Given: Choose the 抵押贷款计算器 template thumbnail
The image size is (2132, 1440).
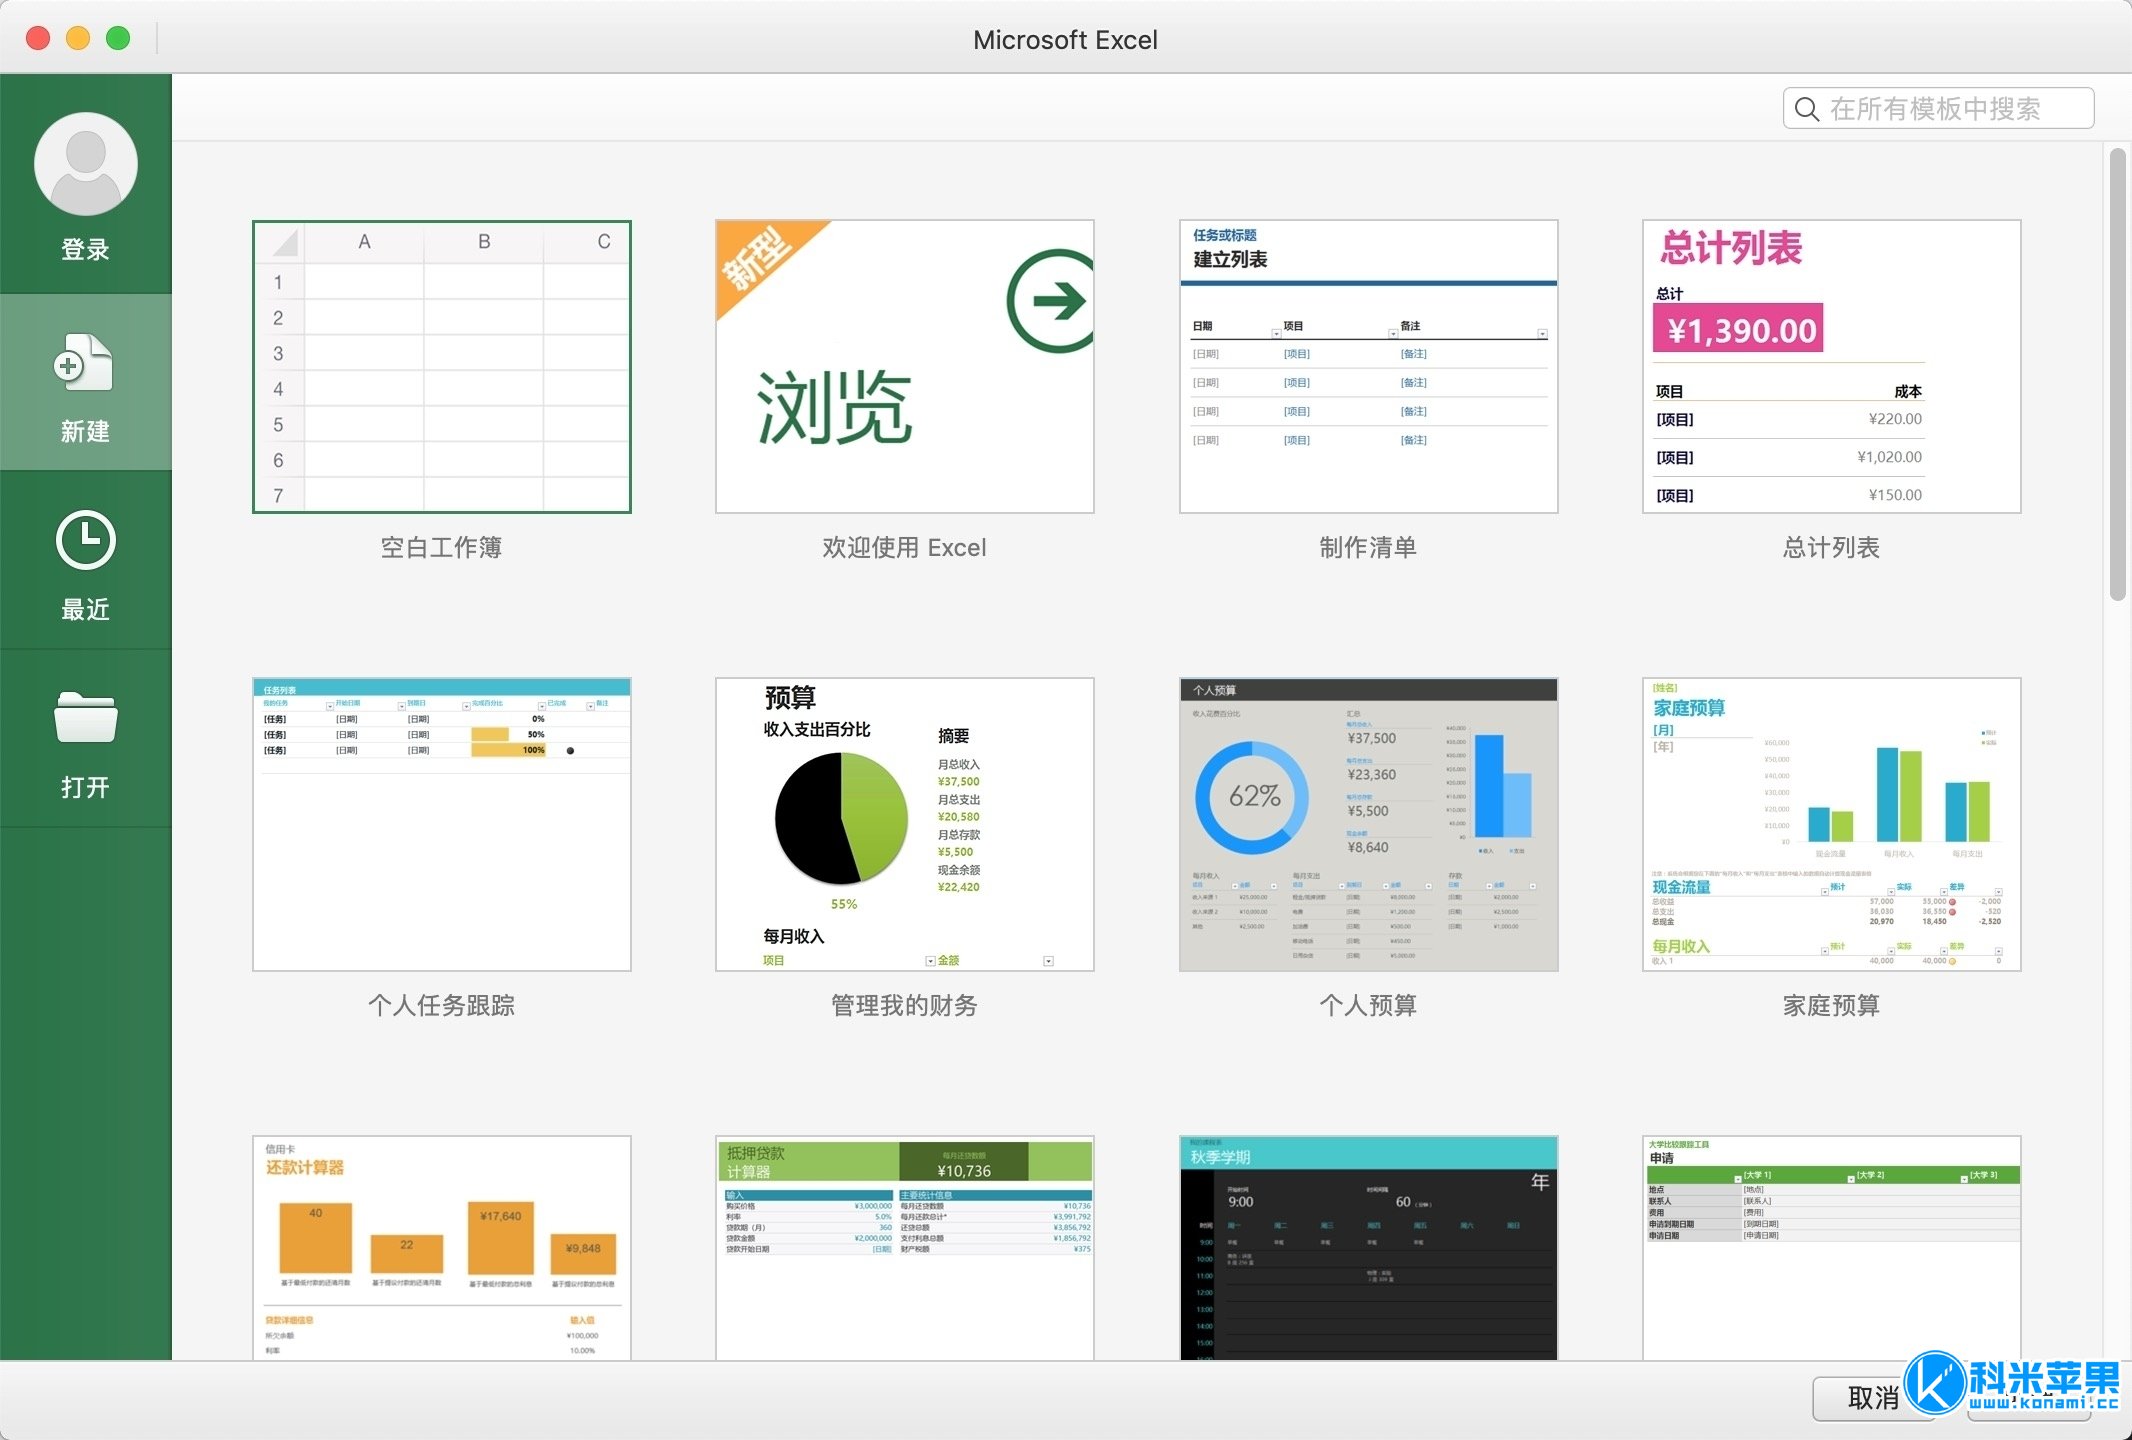Looking at the screenshot, I should click(x=905, y=1248).
